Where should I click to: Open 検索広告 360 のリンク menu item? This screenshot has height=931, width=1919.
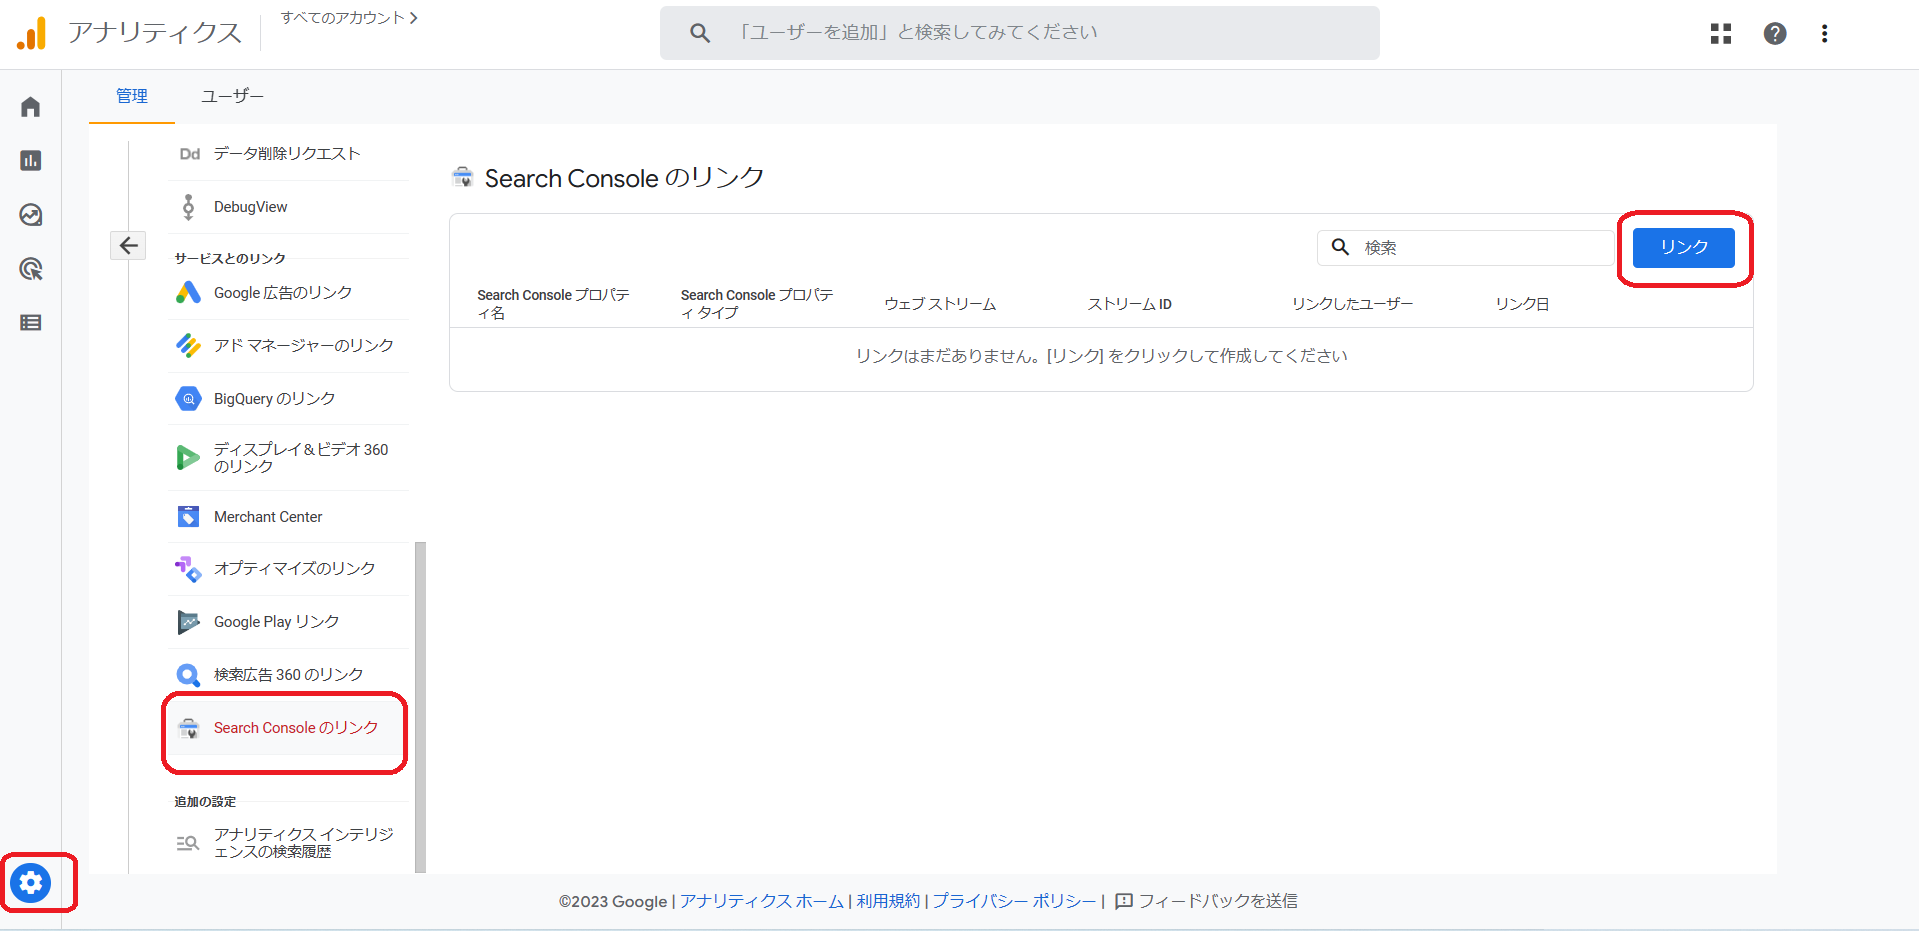coord(288,675)
